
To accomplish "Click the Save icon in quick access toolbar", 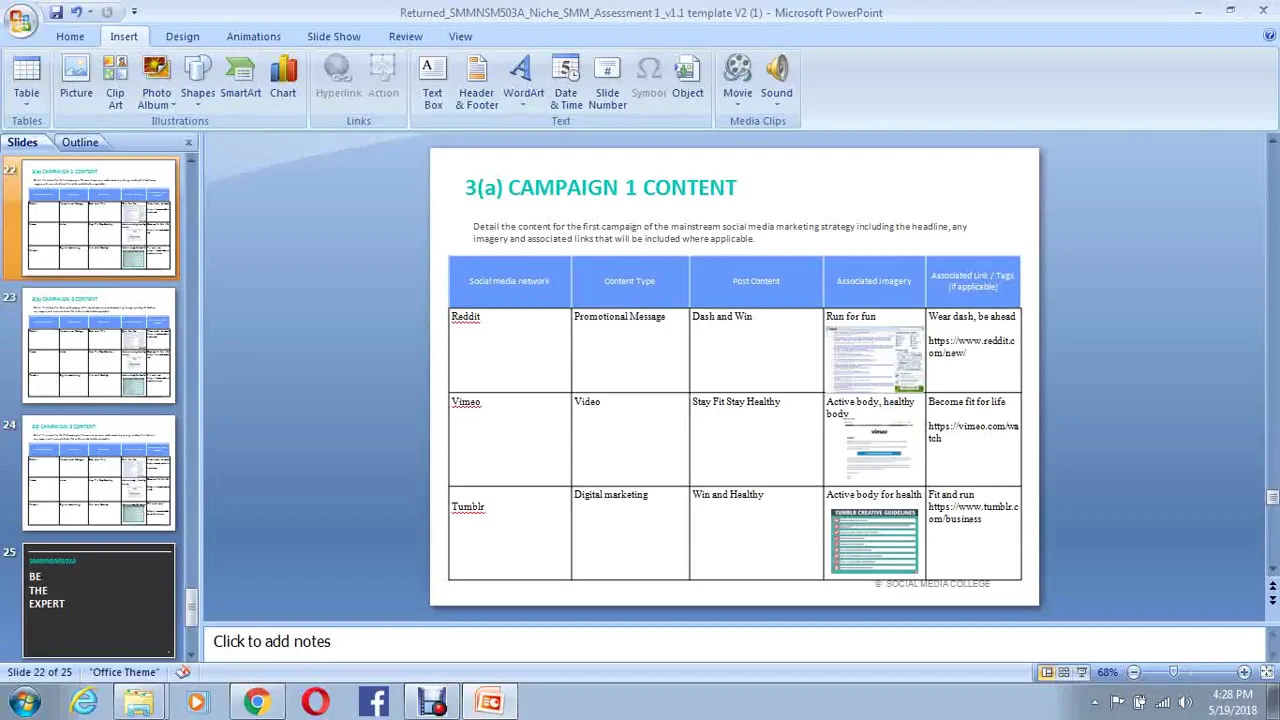I will pos(56,12).
